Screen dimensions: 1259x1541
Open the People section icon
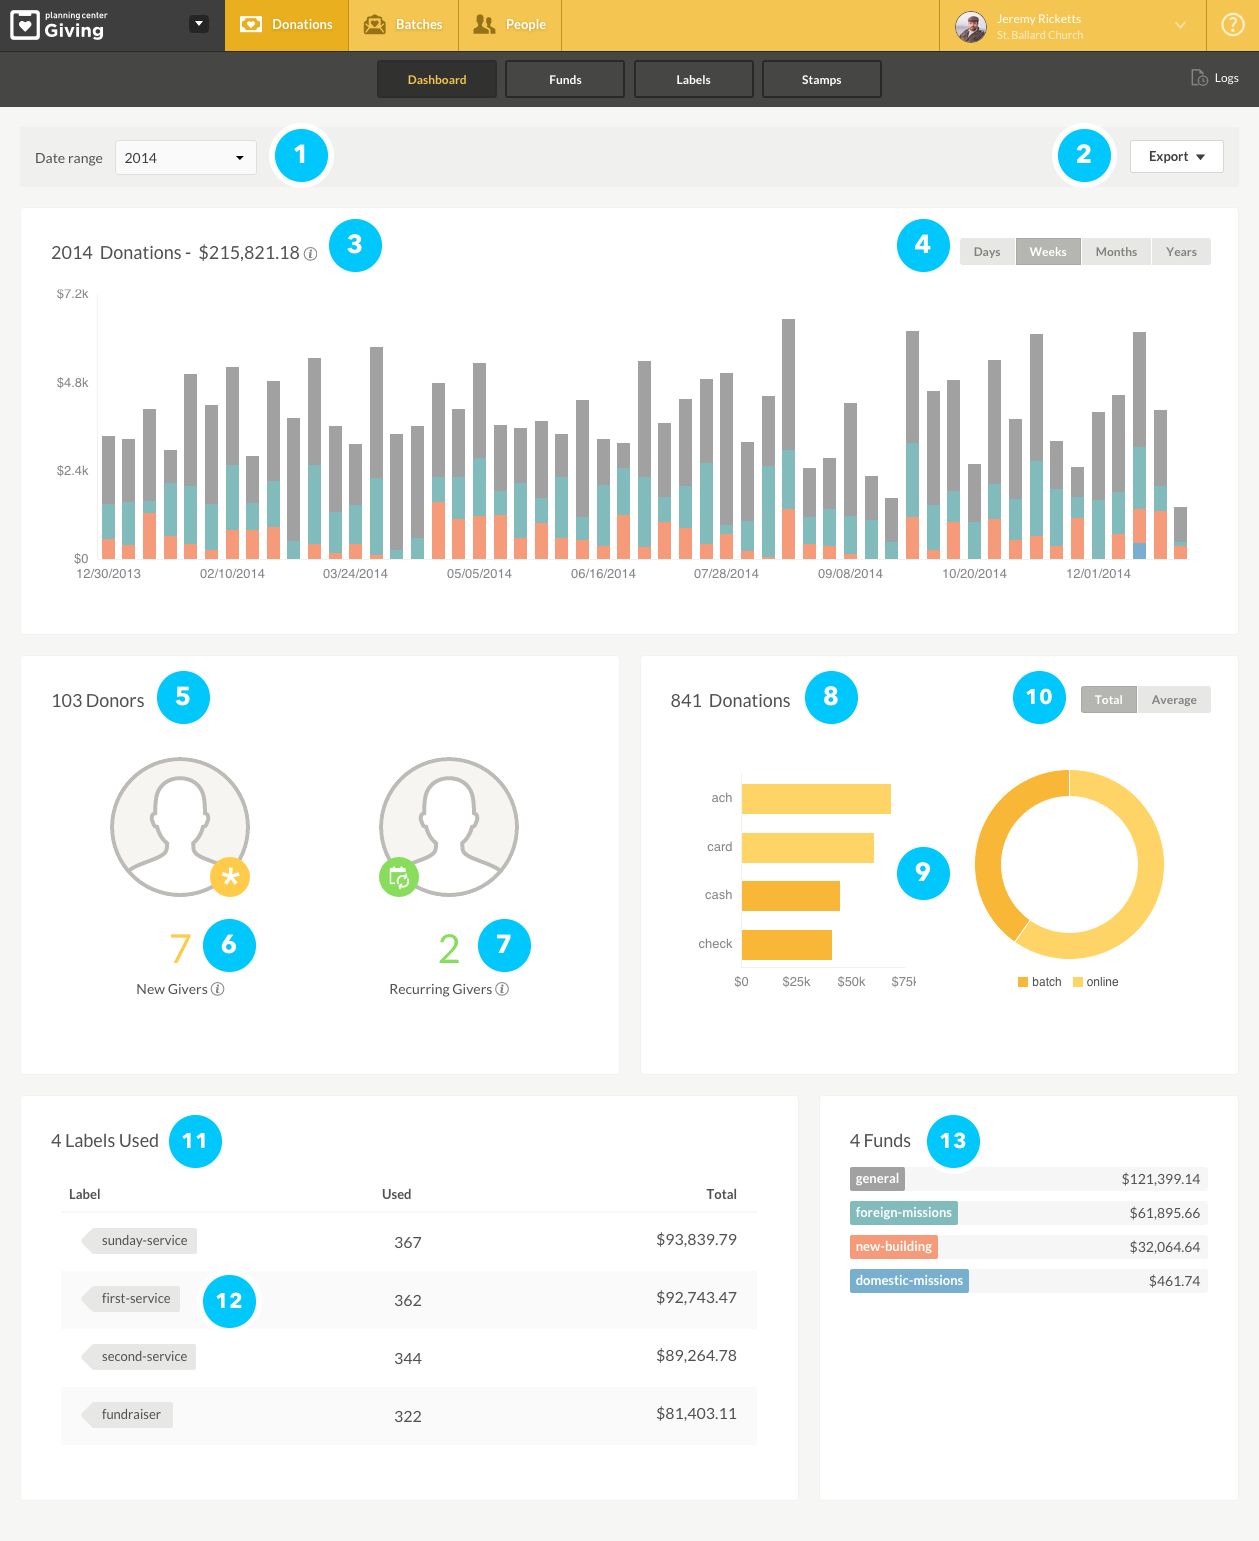(485, 25)
